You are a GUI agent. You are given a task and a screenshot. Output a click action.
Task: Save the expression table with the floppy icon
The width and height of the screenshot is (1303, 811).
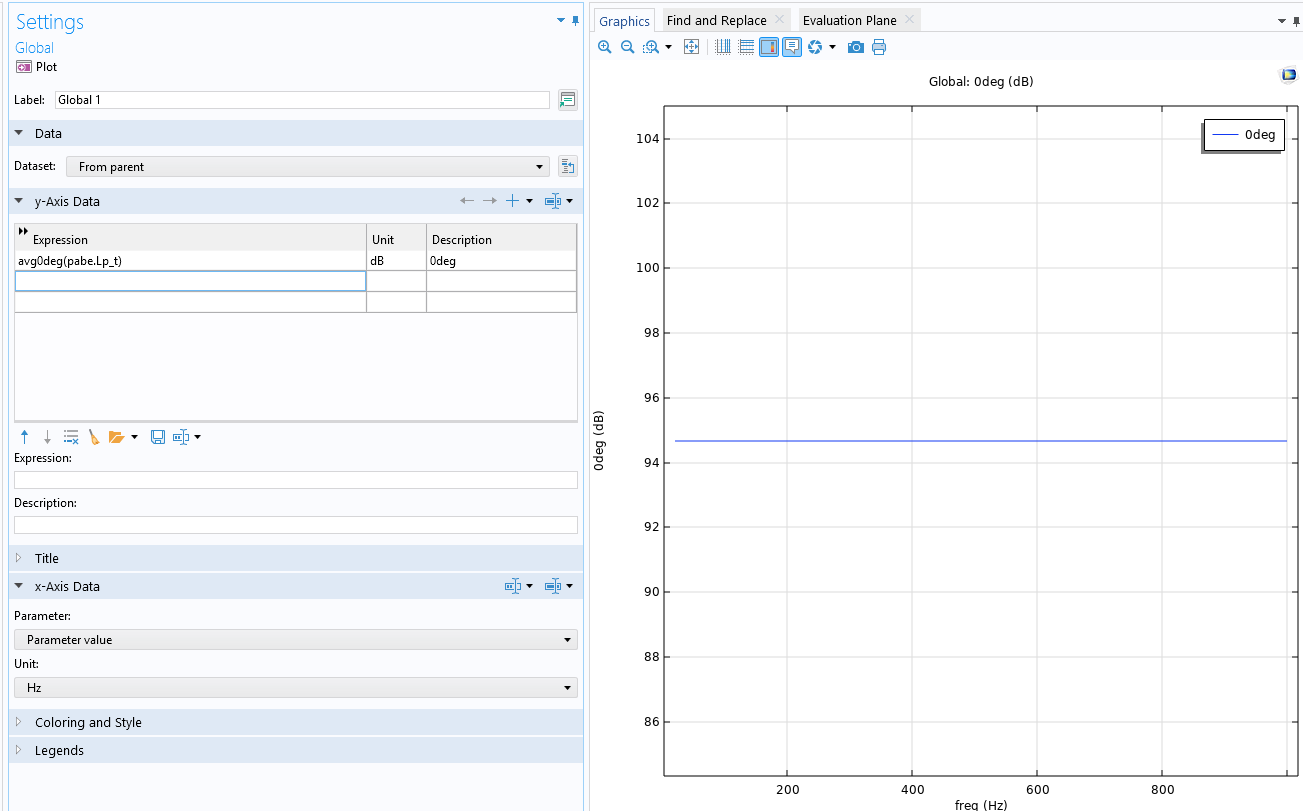click(x=158, y=437)
